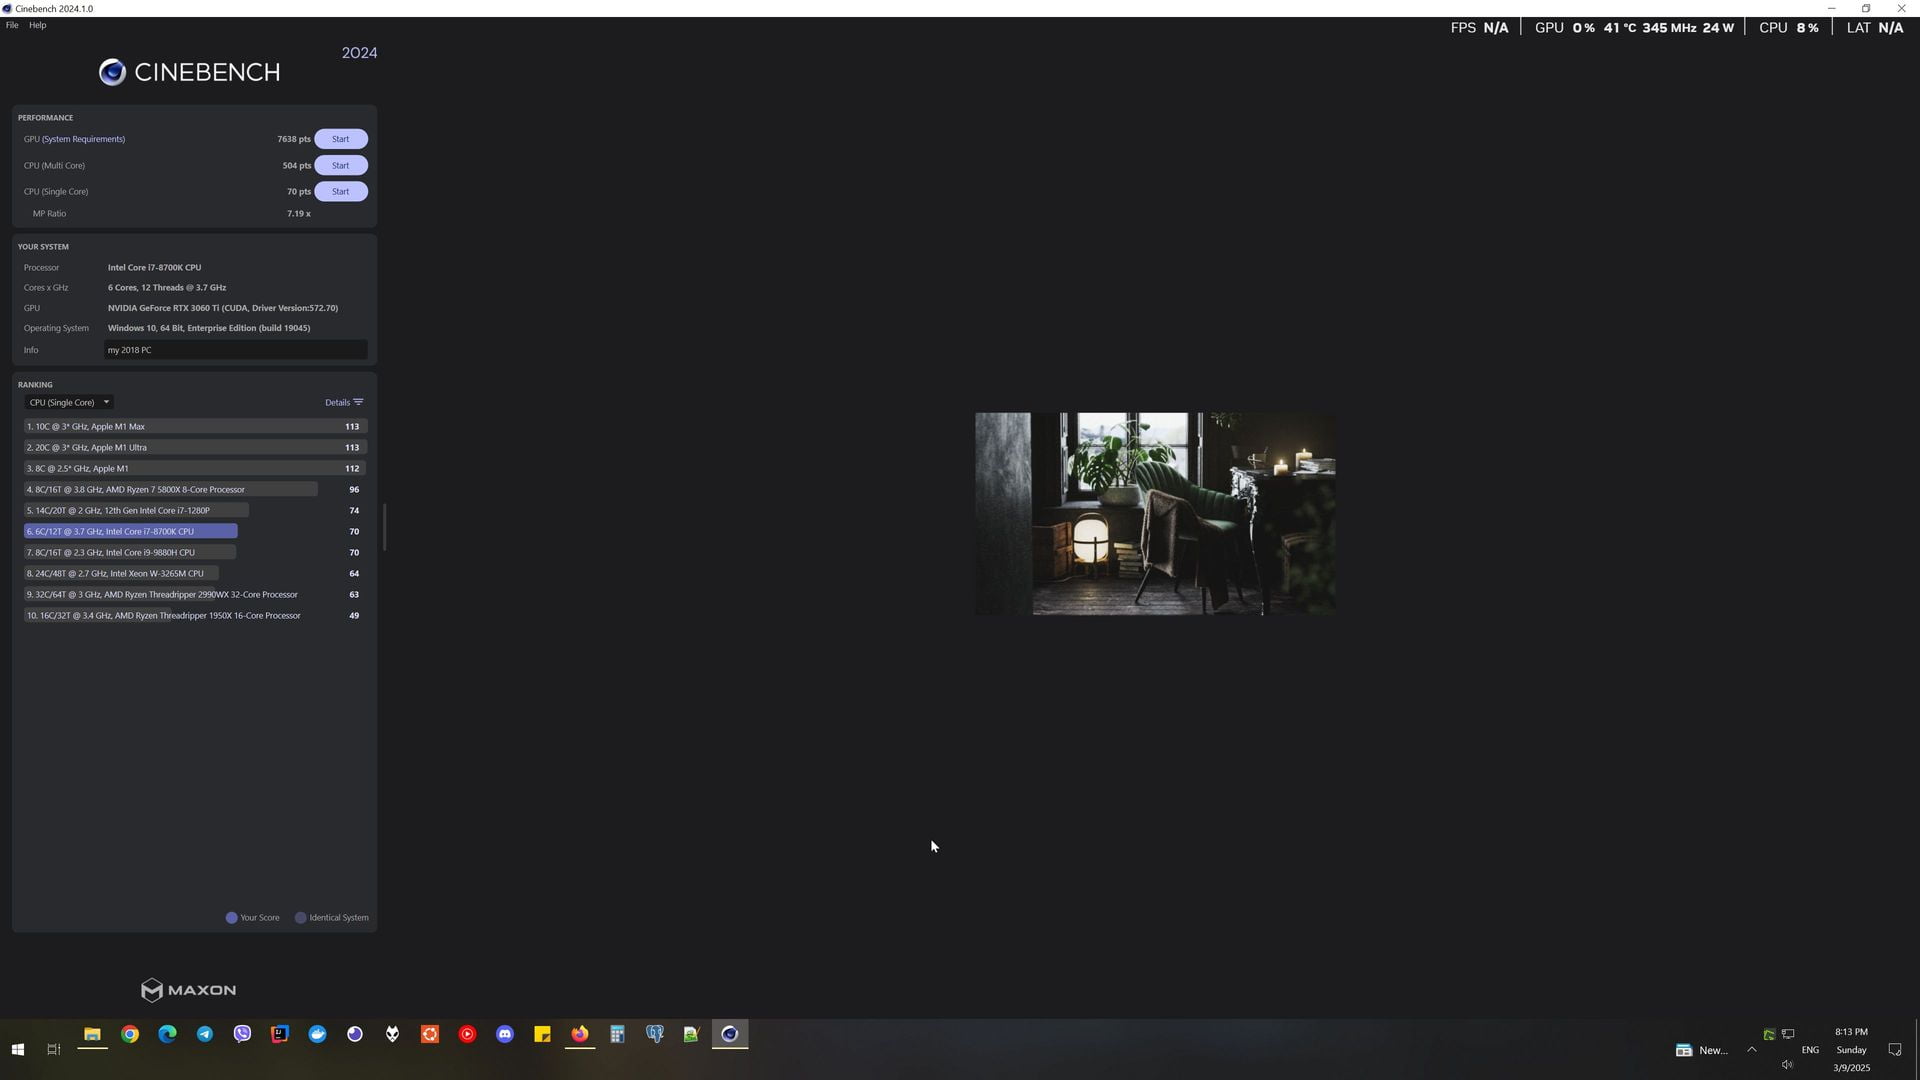Toggle the ranking Details view

344,402
